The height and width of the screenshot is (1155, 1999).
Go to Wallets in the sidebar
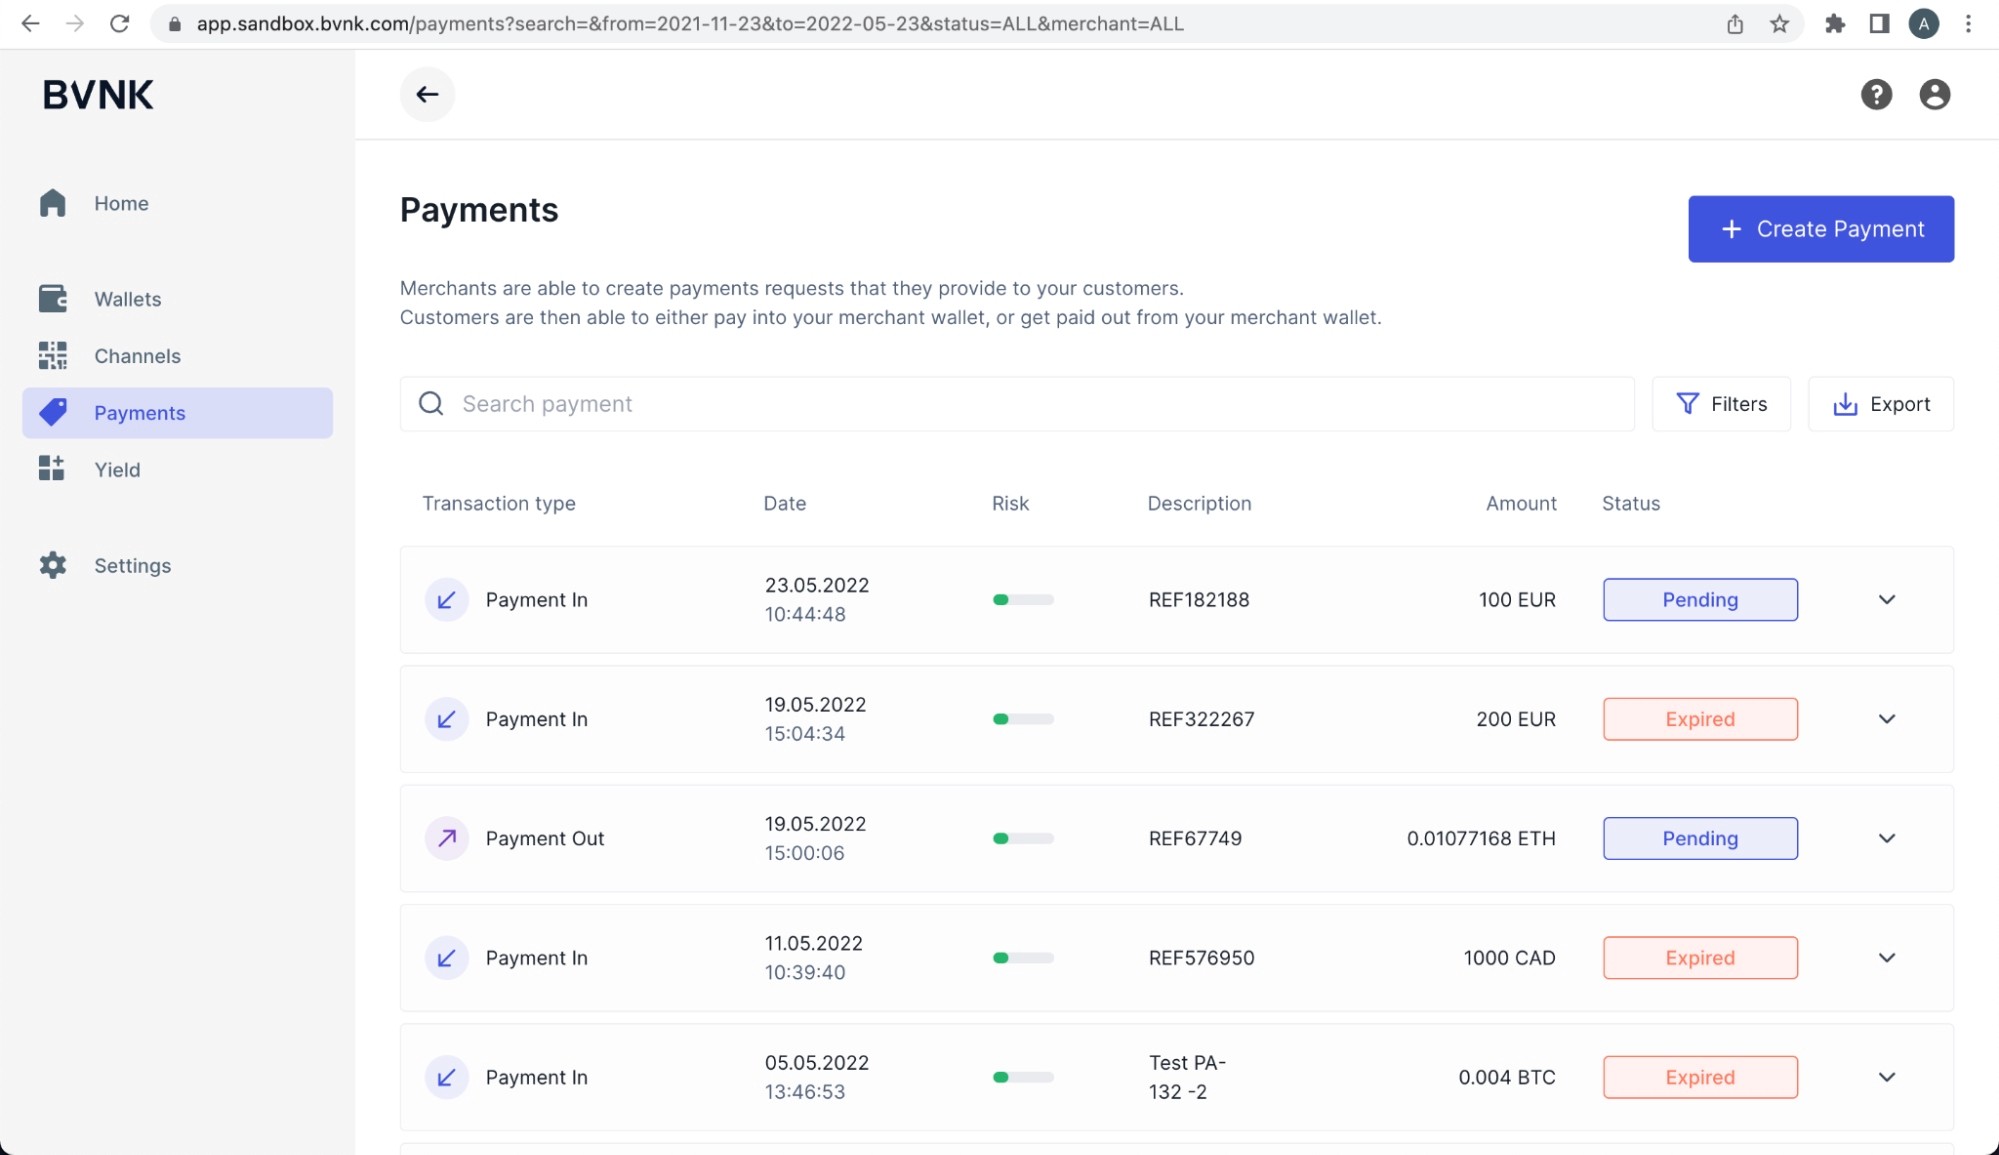(127, 299)
